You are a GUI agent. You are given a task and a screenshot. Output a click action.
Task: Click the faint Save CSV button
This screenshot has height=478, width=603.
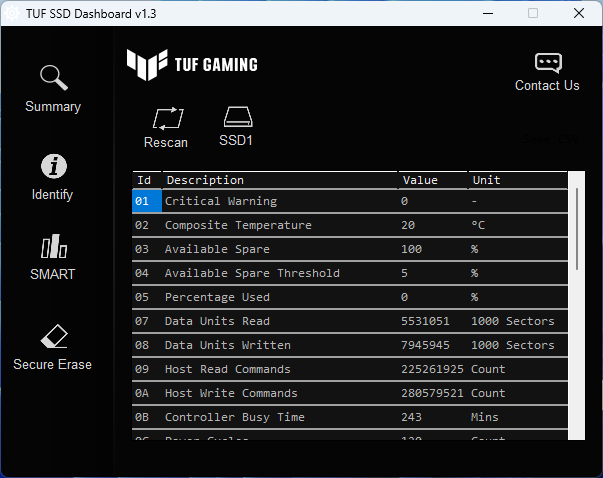[x=551, y=139]
